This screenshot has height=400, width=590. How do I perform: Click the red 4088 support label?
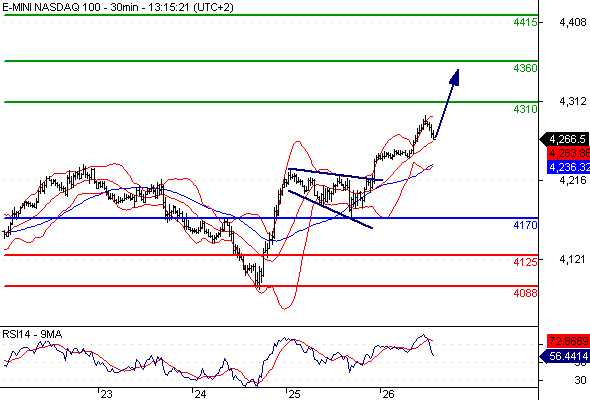[x=525, y=293]
